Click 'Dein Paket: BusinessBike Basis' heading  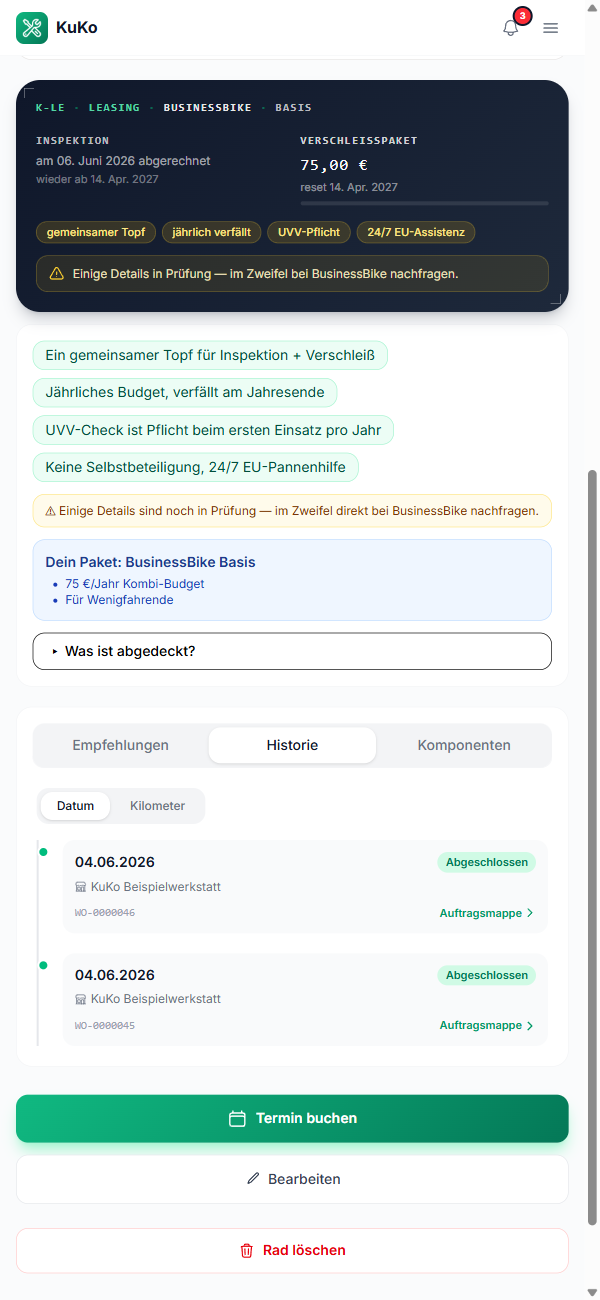[x=150, y=562]
